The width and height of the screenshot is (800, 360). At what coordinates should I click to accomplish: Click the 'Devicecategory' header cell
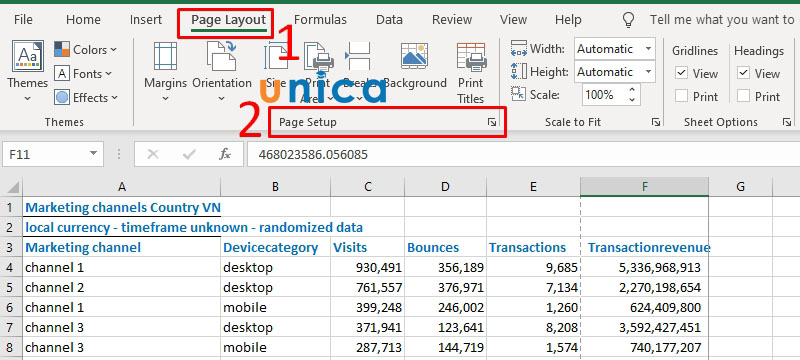tap(275, 247)
